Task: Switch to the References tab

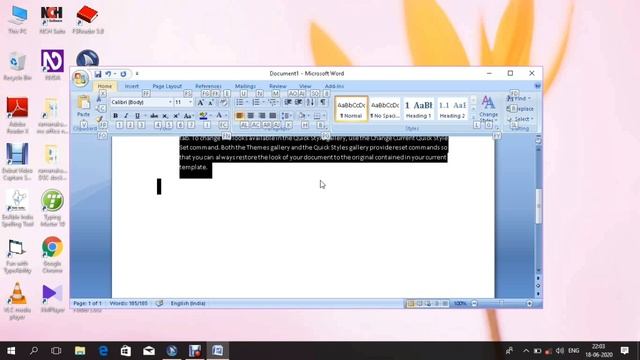Action: coord(208,86)
